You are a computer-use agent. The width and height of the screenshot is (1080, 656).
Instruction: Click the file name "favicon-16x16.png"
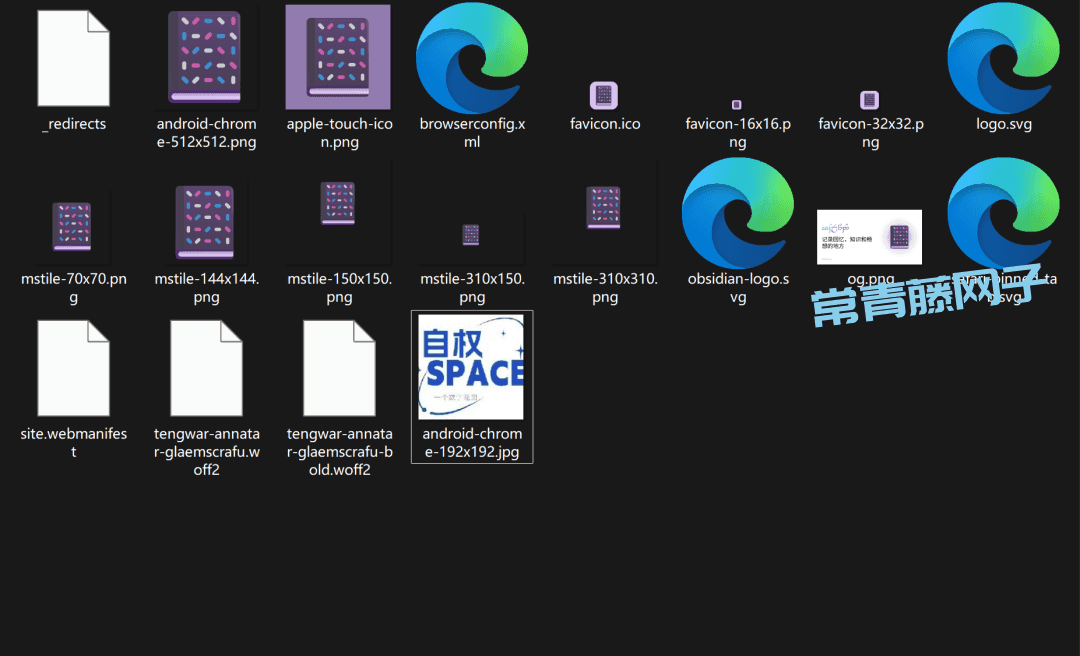click(738, 133)
